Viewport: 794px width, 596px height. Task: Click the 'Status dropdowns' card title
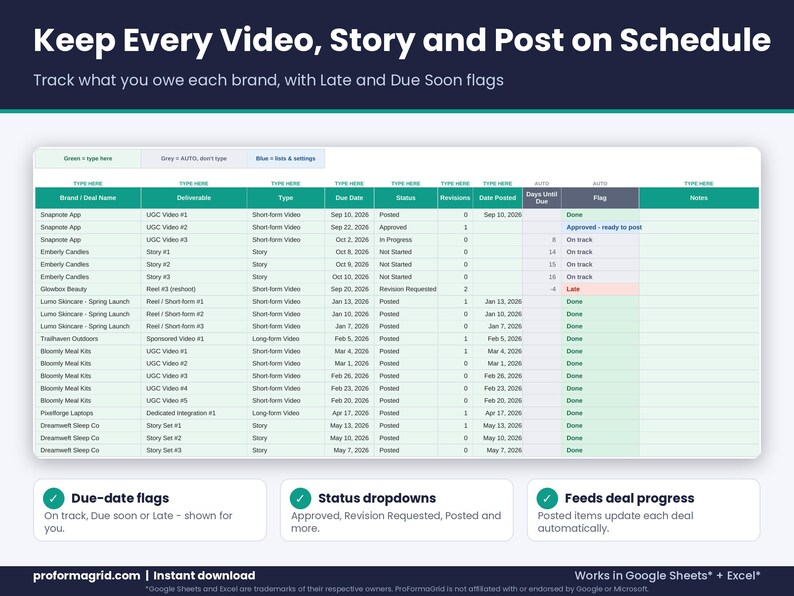[377, 498]
